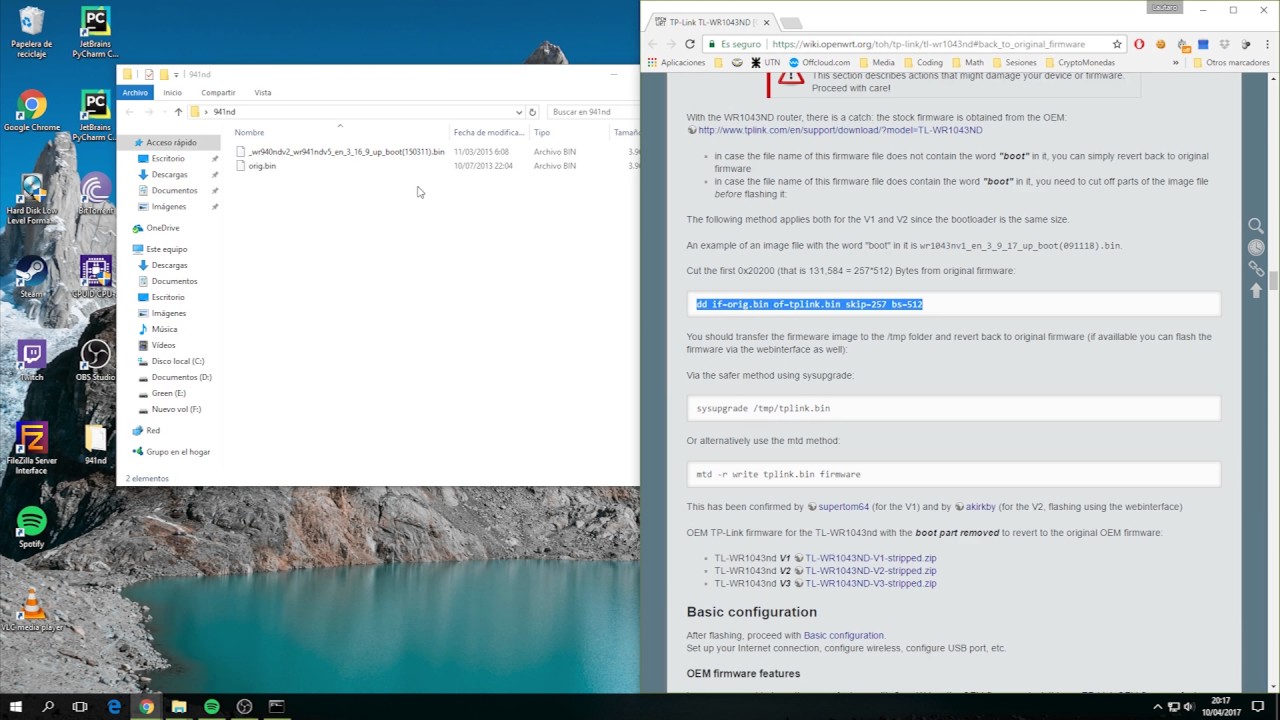Select Green (E:) drive in navigation pane
Image resolution: width=1280 pixels, height=720 pixels.
162,393
